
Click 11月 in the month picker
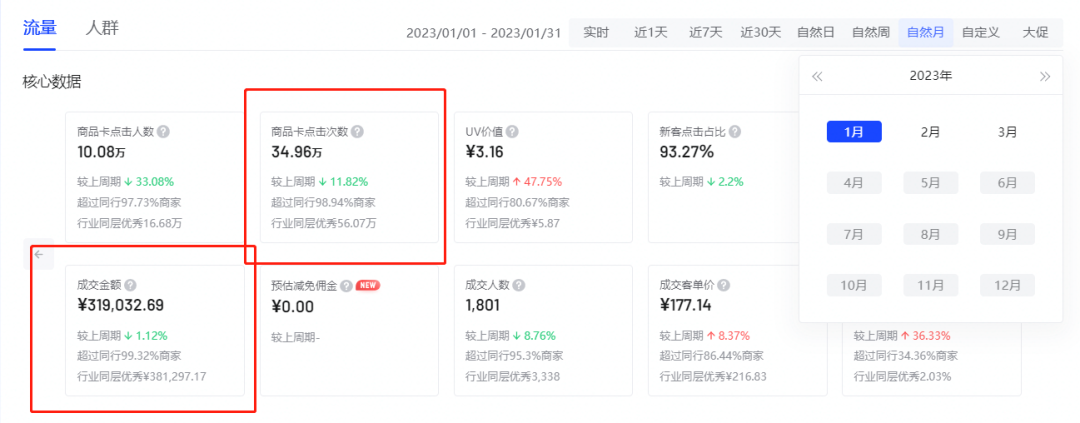[x=931, y=285]
